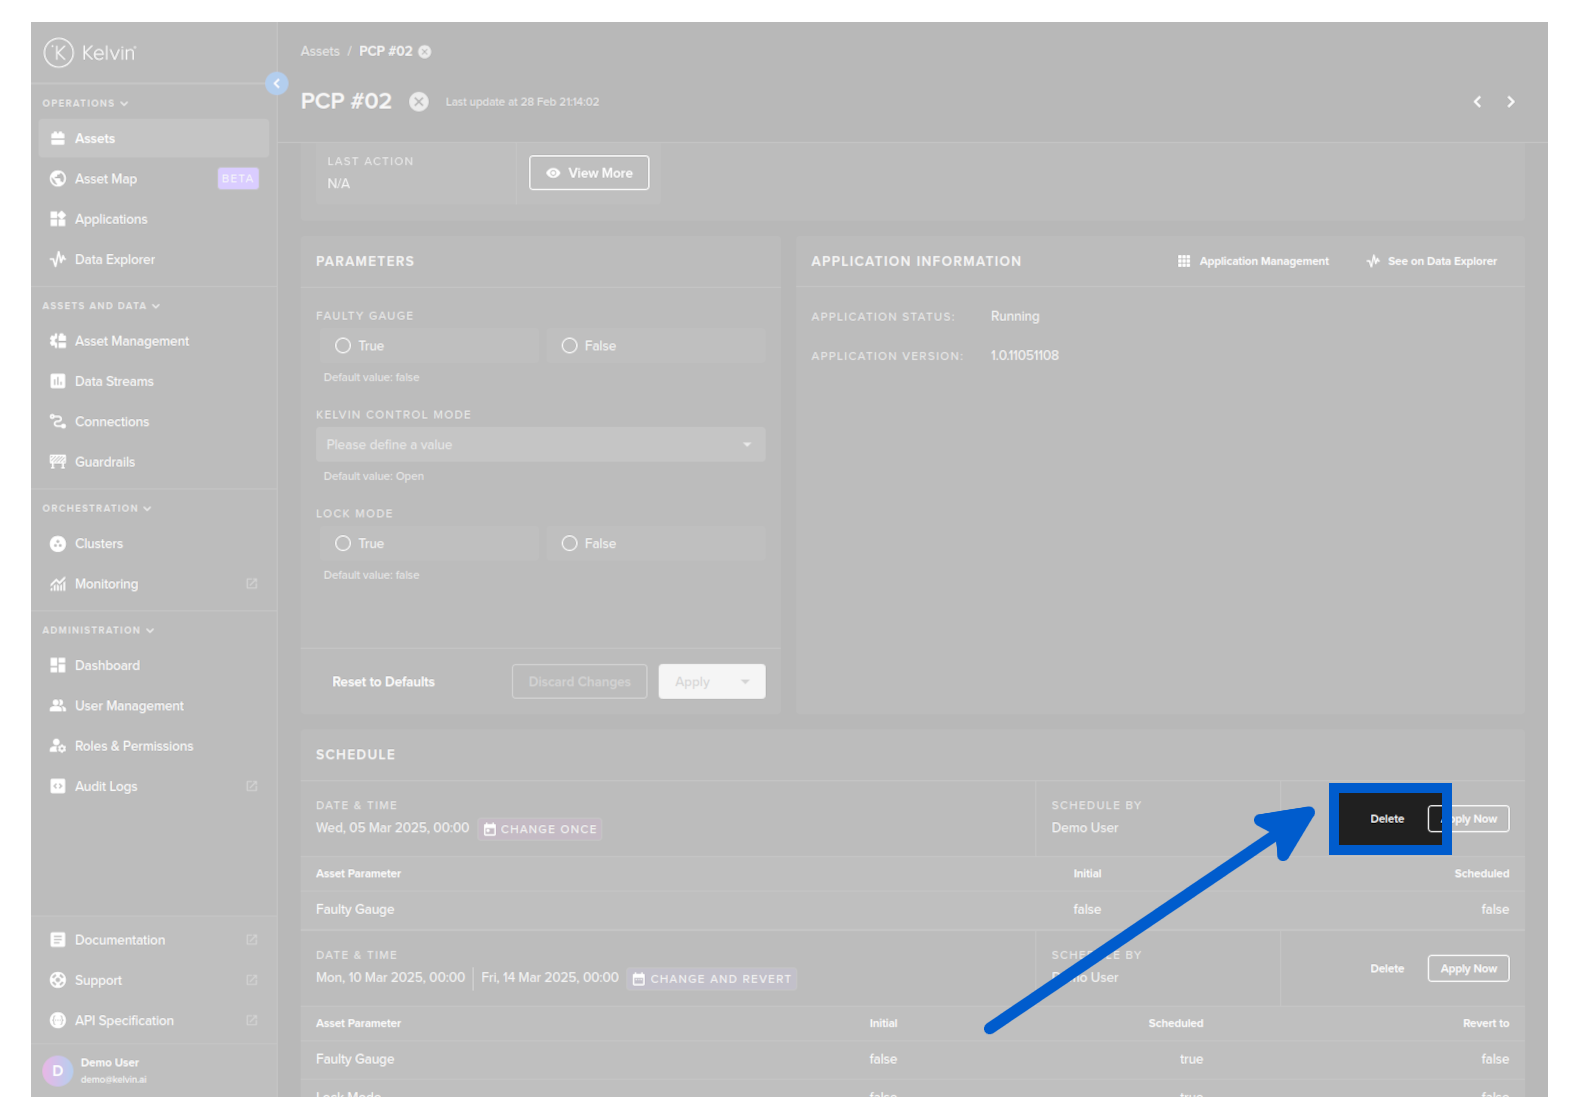This screenshot has width=1580, height=1120.
Task: Click the Application Management link
Action: 1254,262
